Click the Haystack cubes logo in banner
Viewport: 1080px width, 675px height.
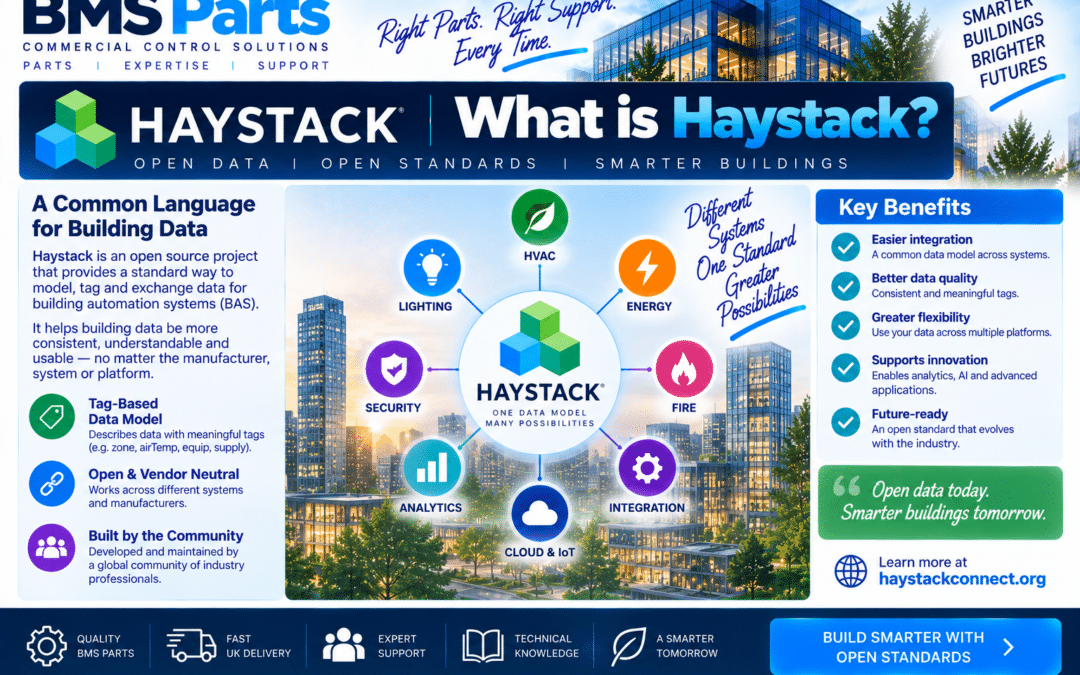click(x=75, y=129)
